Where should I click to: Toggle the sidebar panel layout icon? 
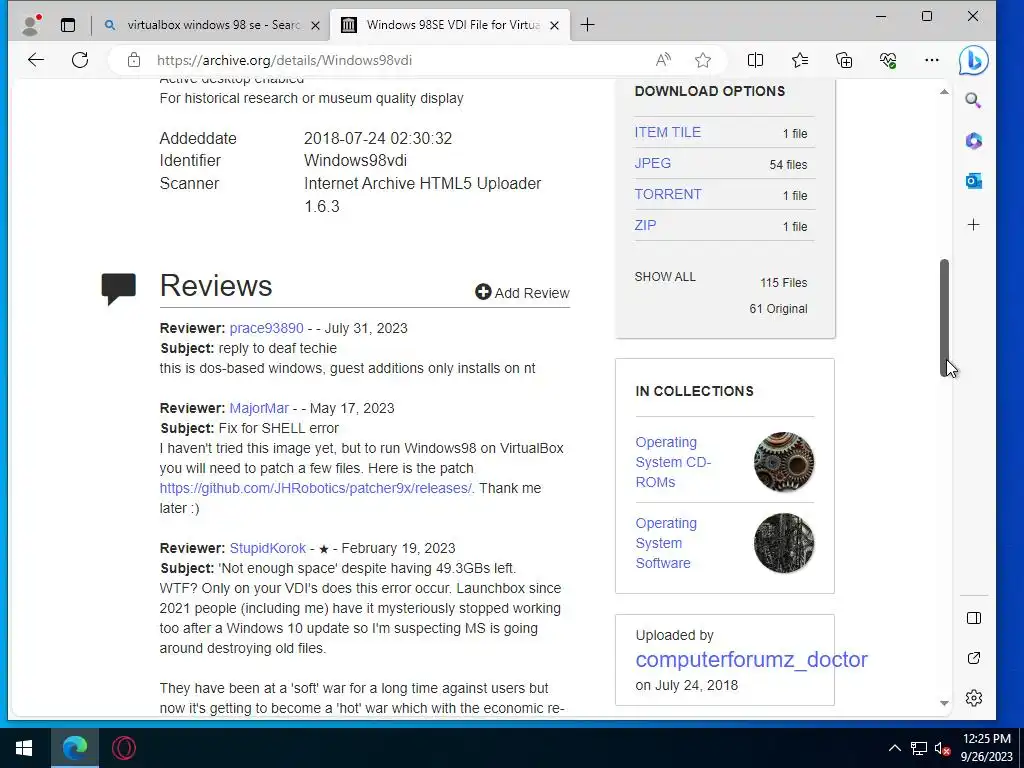(x=973, y=618)
